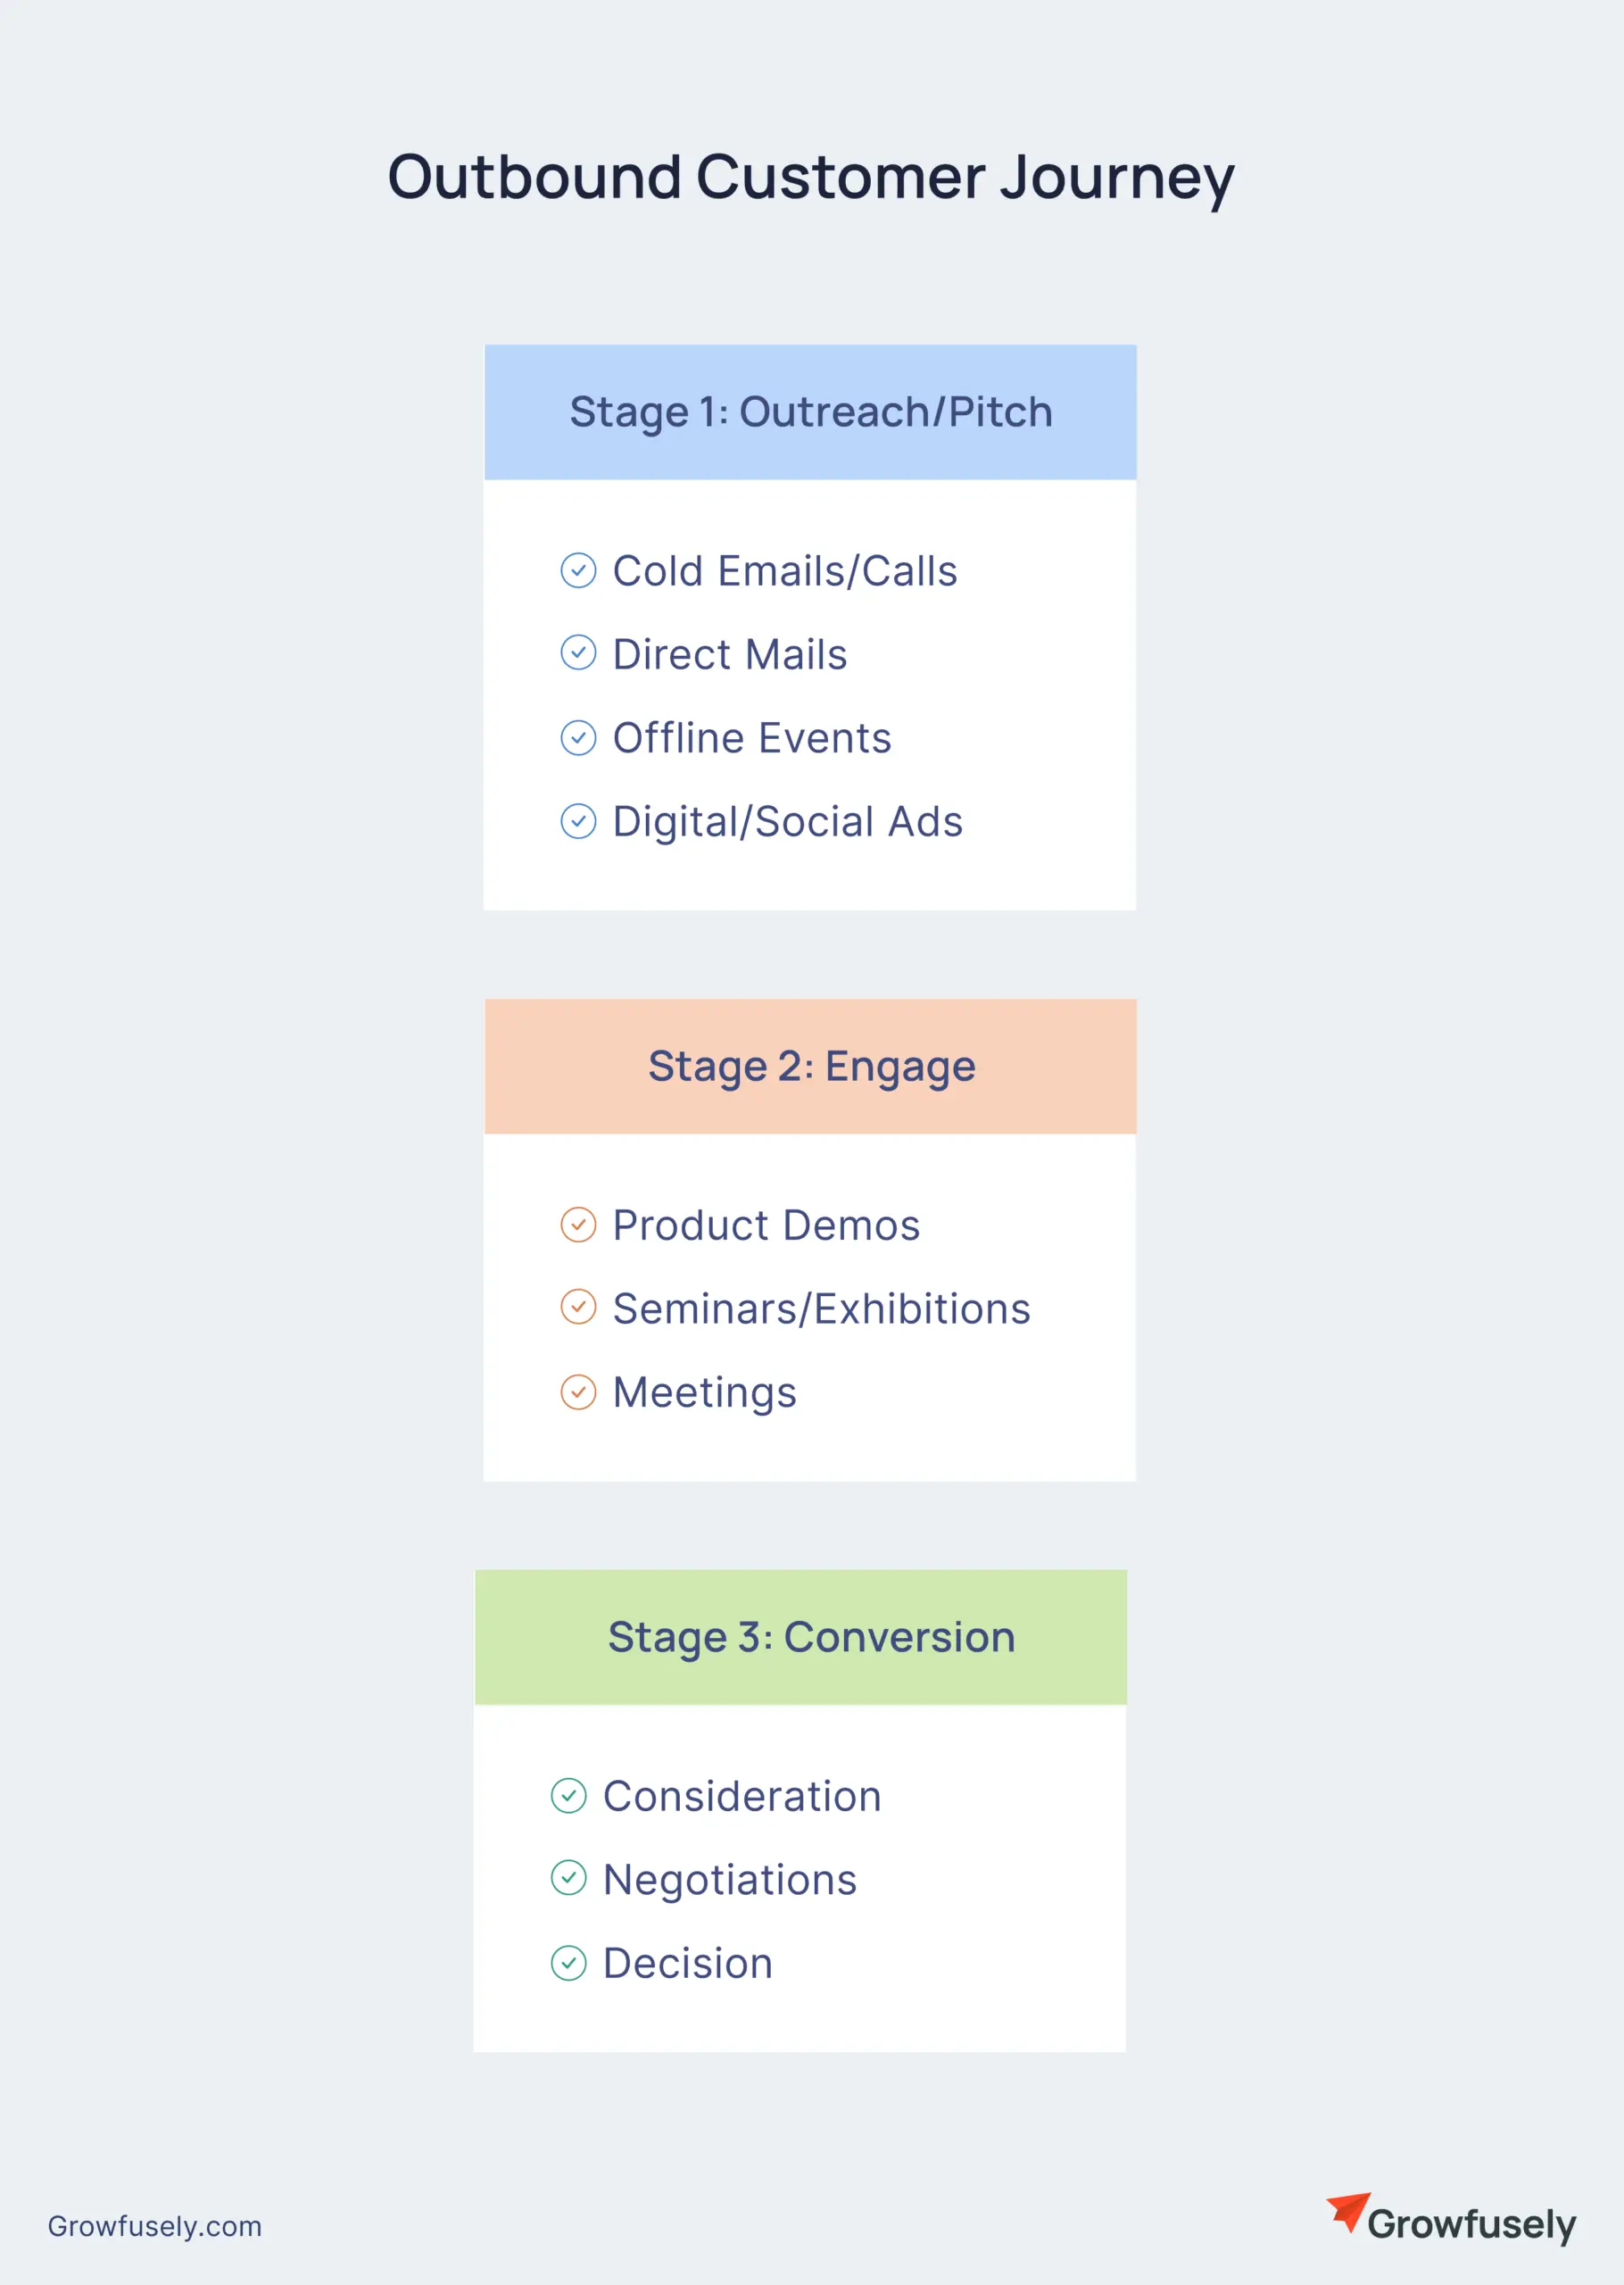Click the check icon next to Offline Events

(x=578, y=738)
